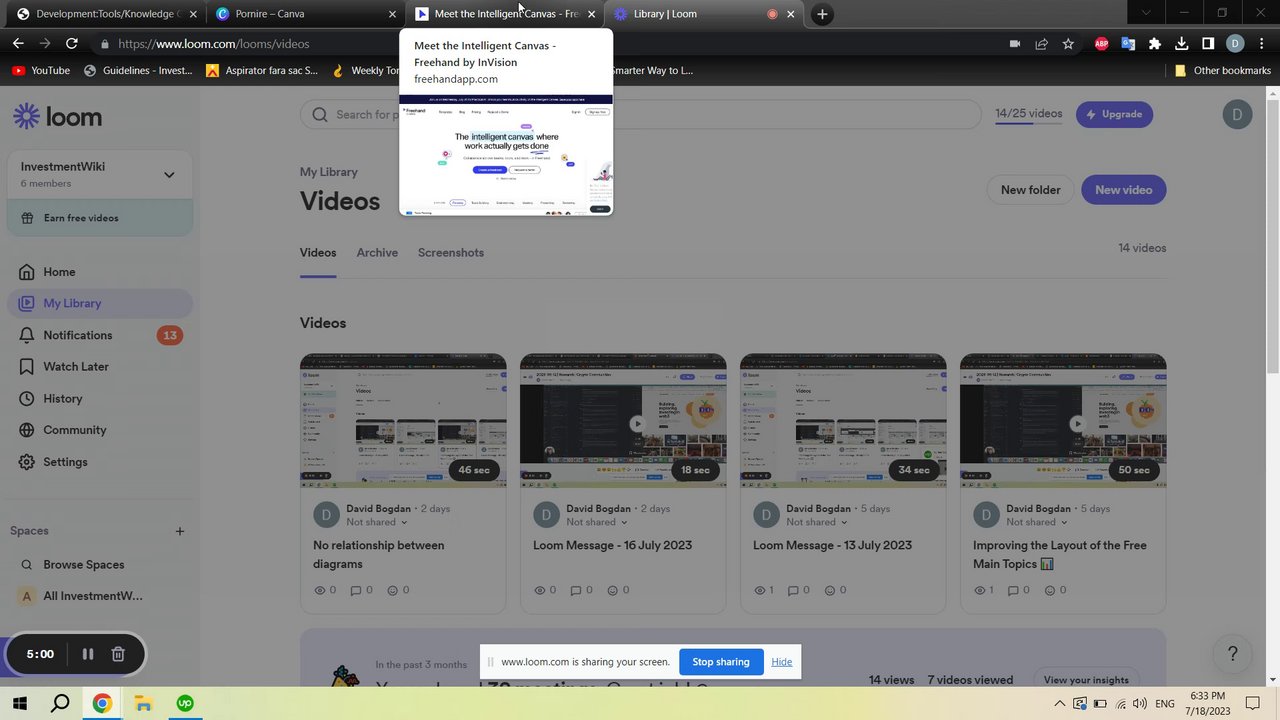Open the 46 sec video thumbnail
Screen dimensions: 1280x720
pos(403,420)
